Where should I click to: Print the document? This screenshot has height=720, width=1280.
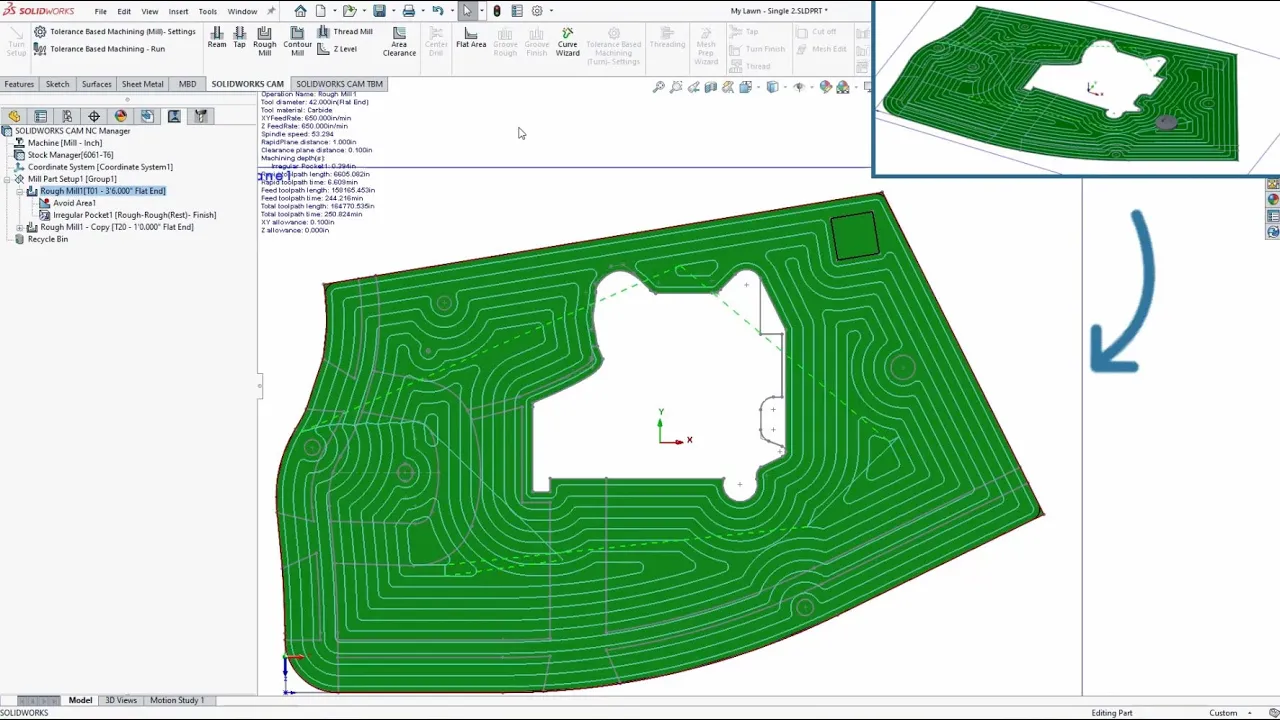408,11
